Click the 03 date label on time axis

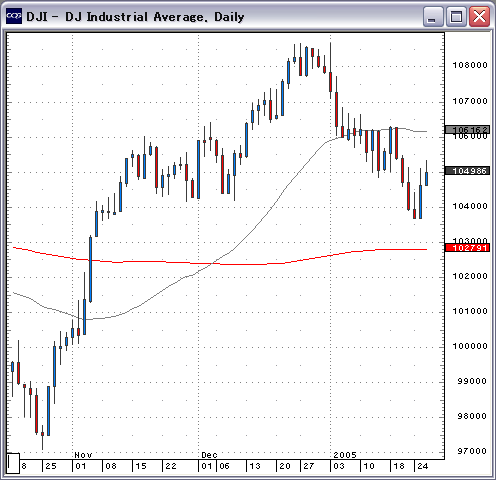pos(339,466)
